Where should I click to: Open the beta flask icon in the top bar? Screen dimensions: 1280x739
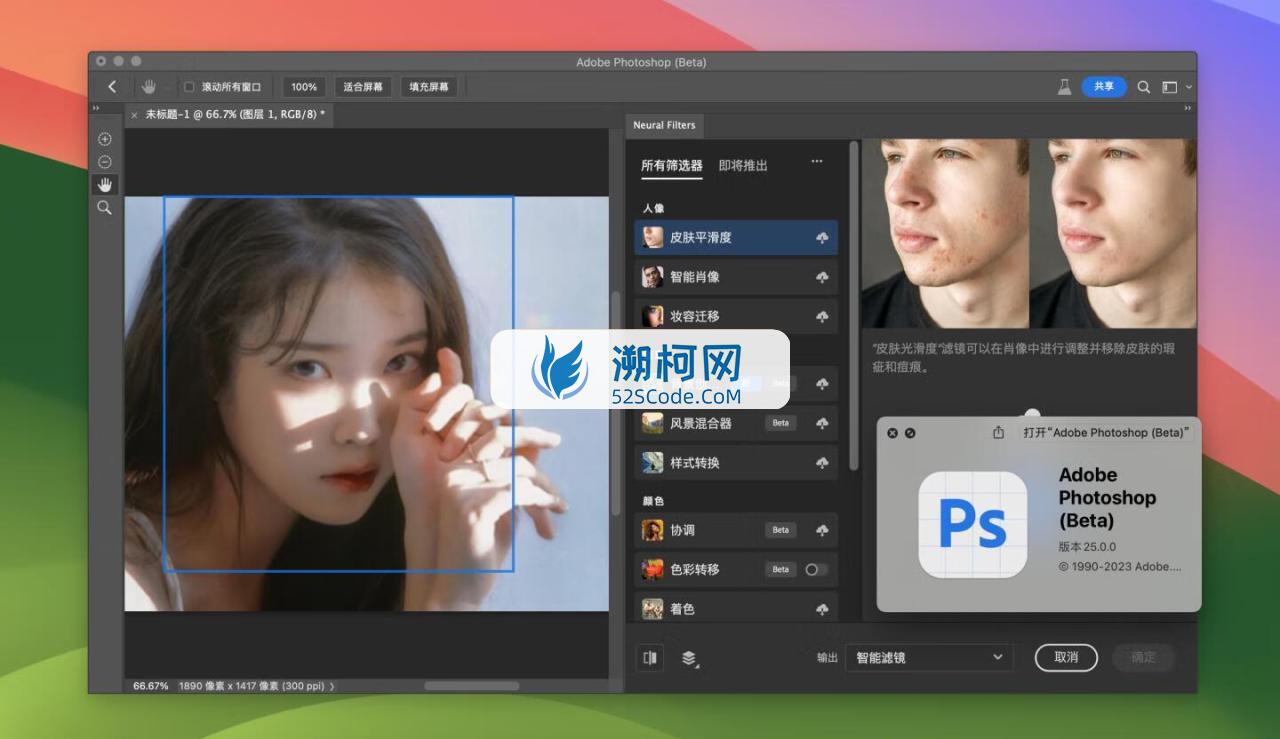pyautogui.click(x=1065, y=87)
